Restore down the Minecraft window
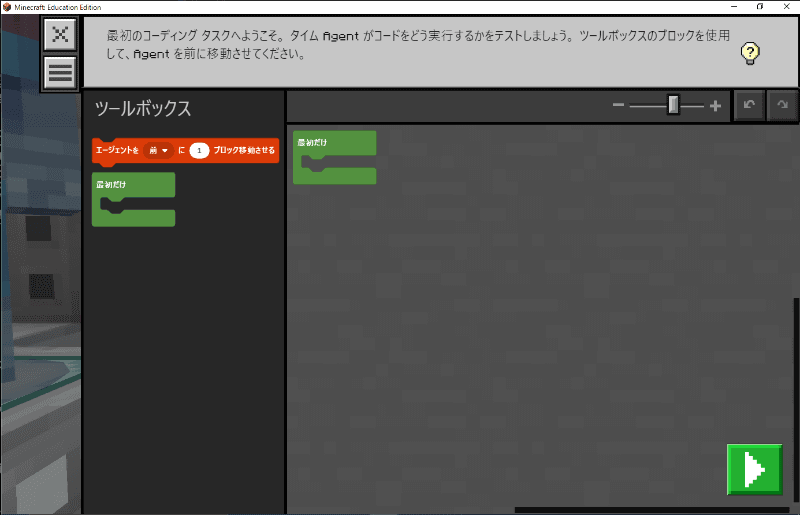The width and height of the screenshot is (800, 515). (760, 7)
